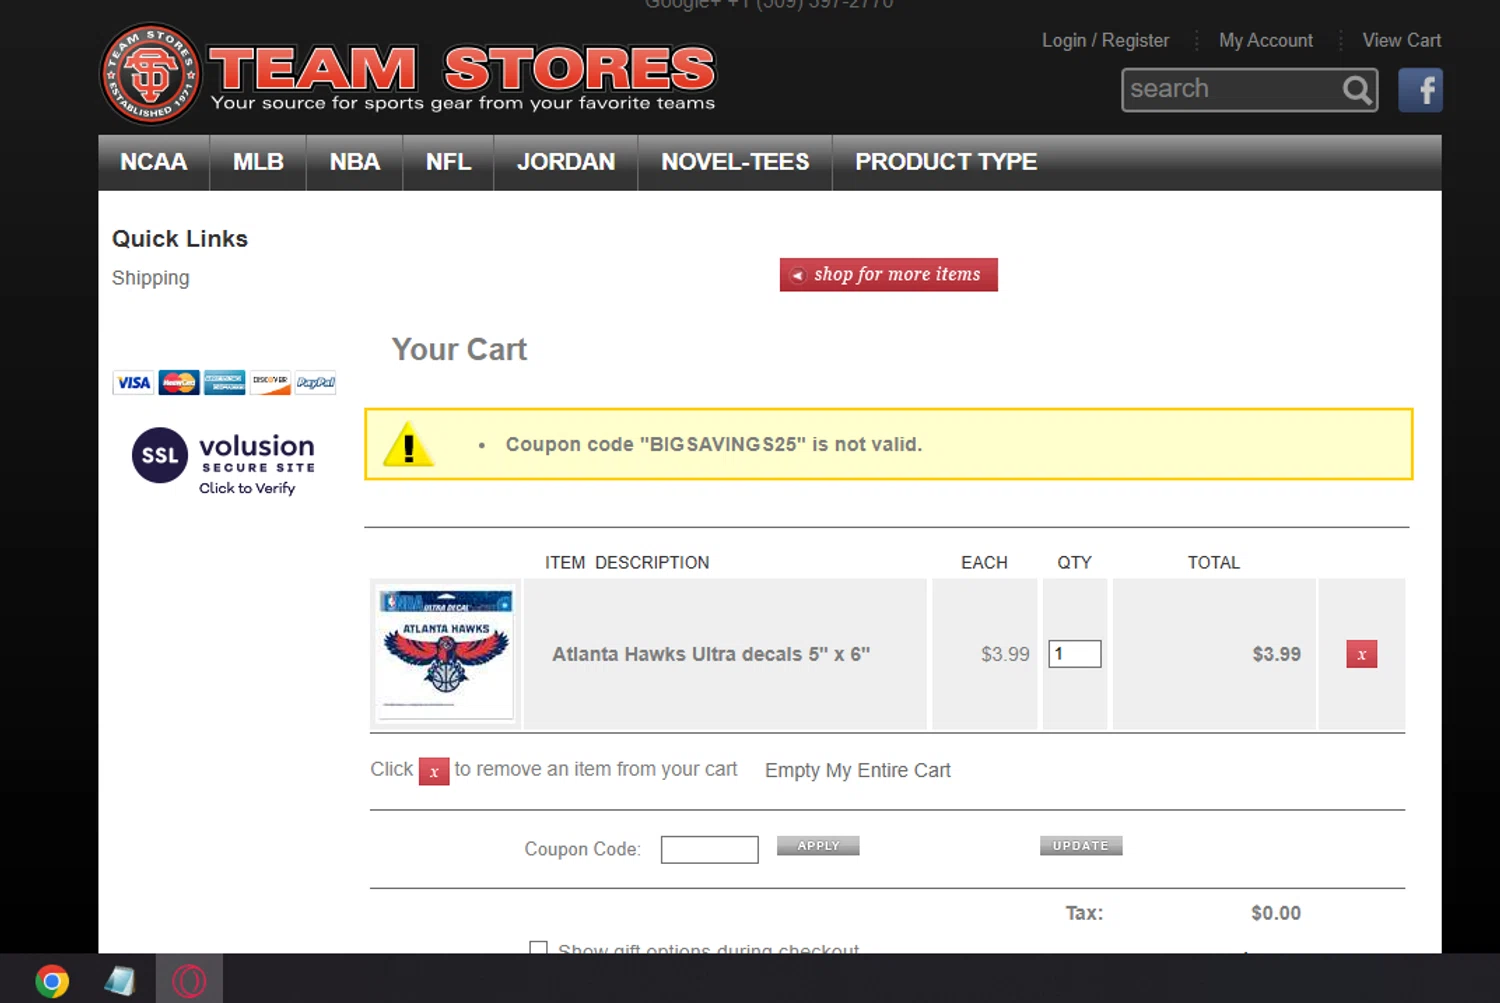This screenshot has width=1500, height=1003.
Task: Click the Shipping quick link
Action: point(150,278)
